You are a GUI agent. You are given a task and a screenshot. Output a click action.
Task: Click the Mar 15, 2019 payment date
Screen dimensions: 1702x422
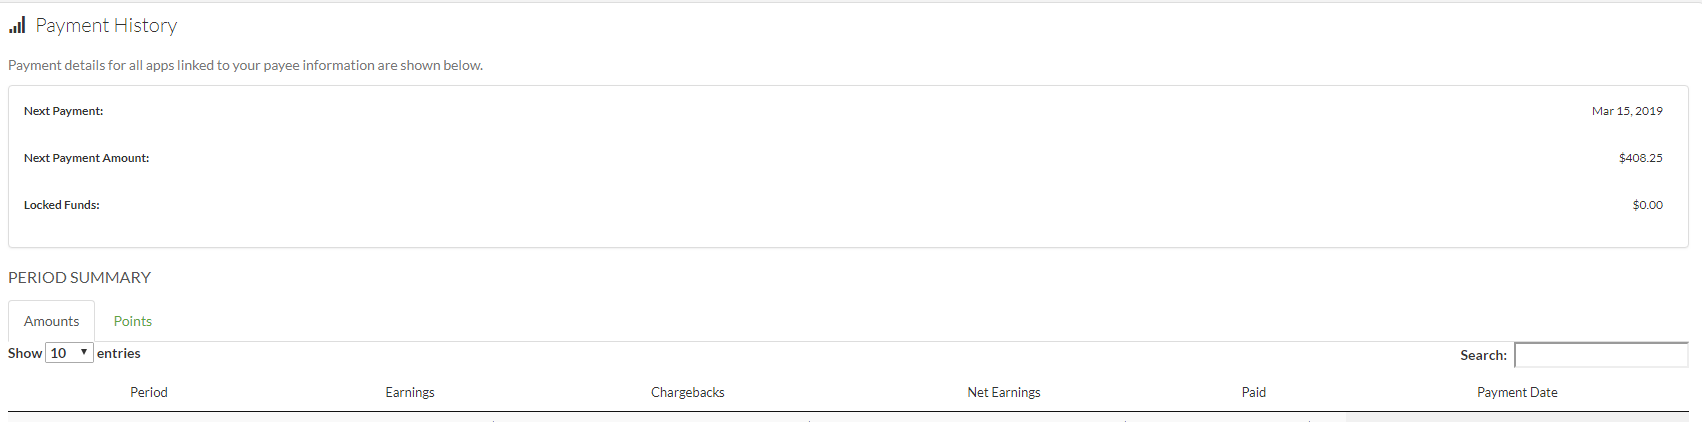1627,111
